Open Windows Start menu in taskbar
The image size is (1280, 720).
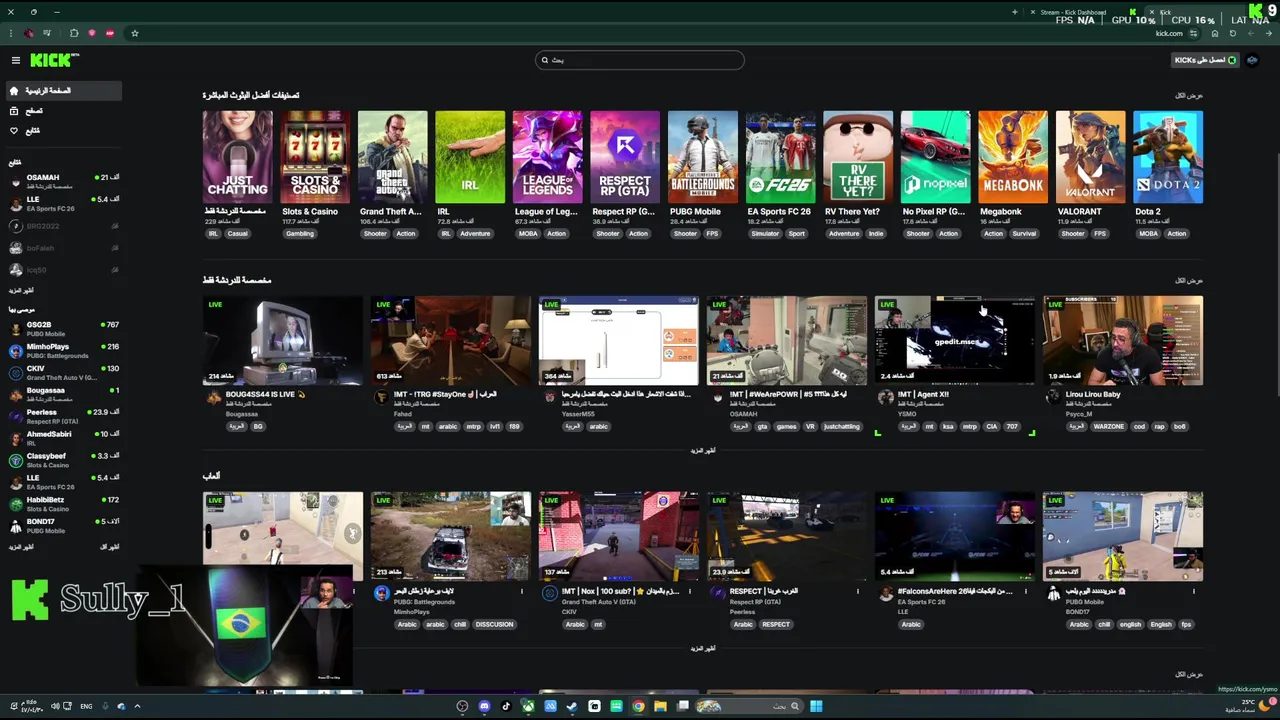pos(816,706)
